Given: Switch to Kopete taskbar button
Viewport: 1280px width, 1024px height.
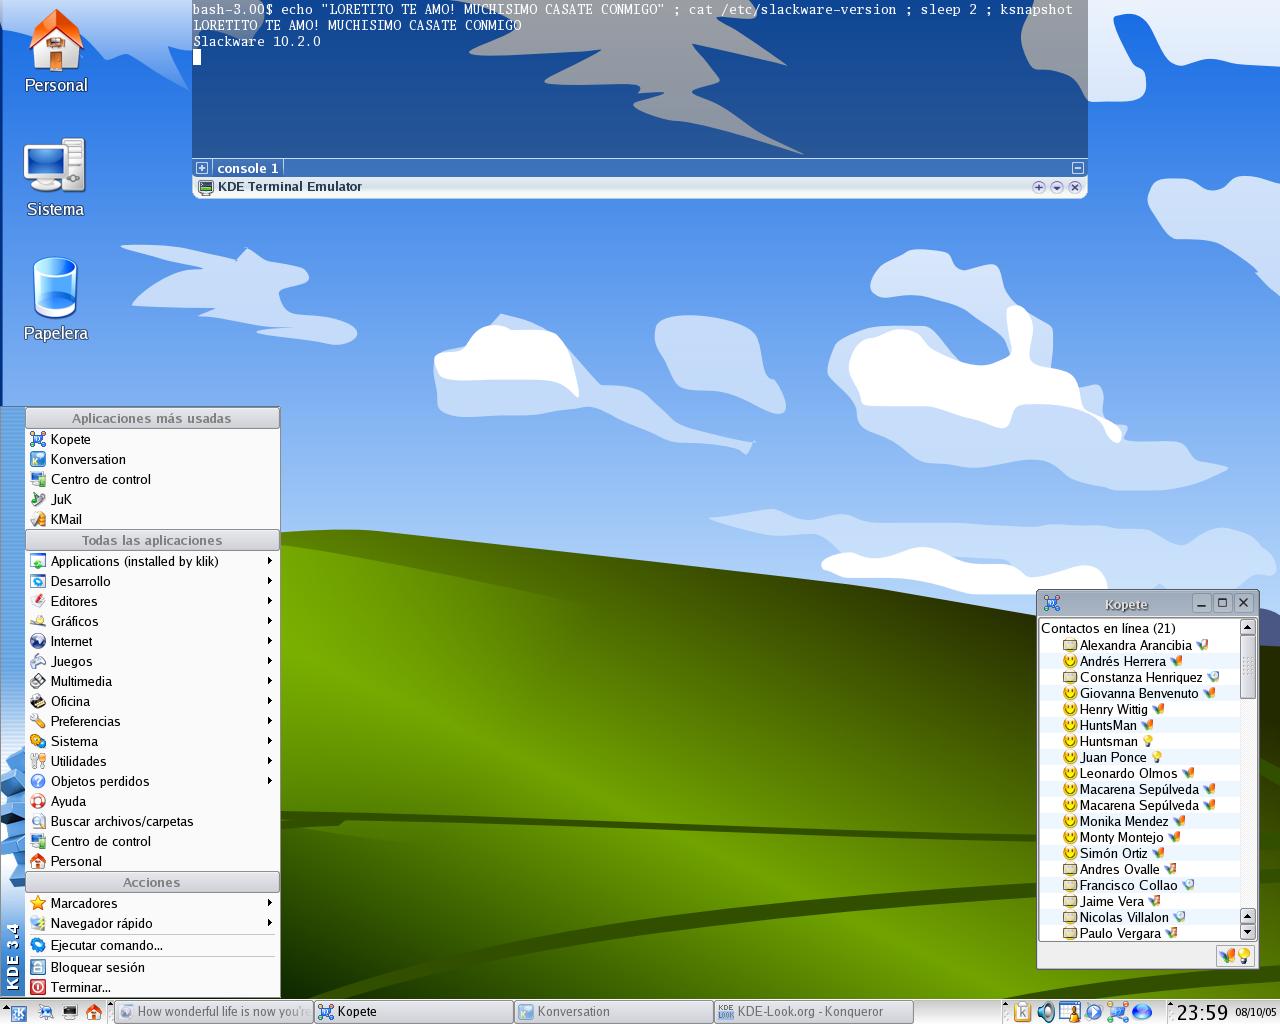Looking at the screenshot, I should [x=413, y=1012].
